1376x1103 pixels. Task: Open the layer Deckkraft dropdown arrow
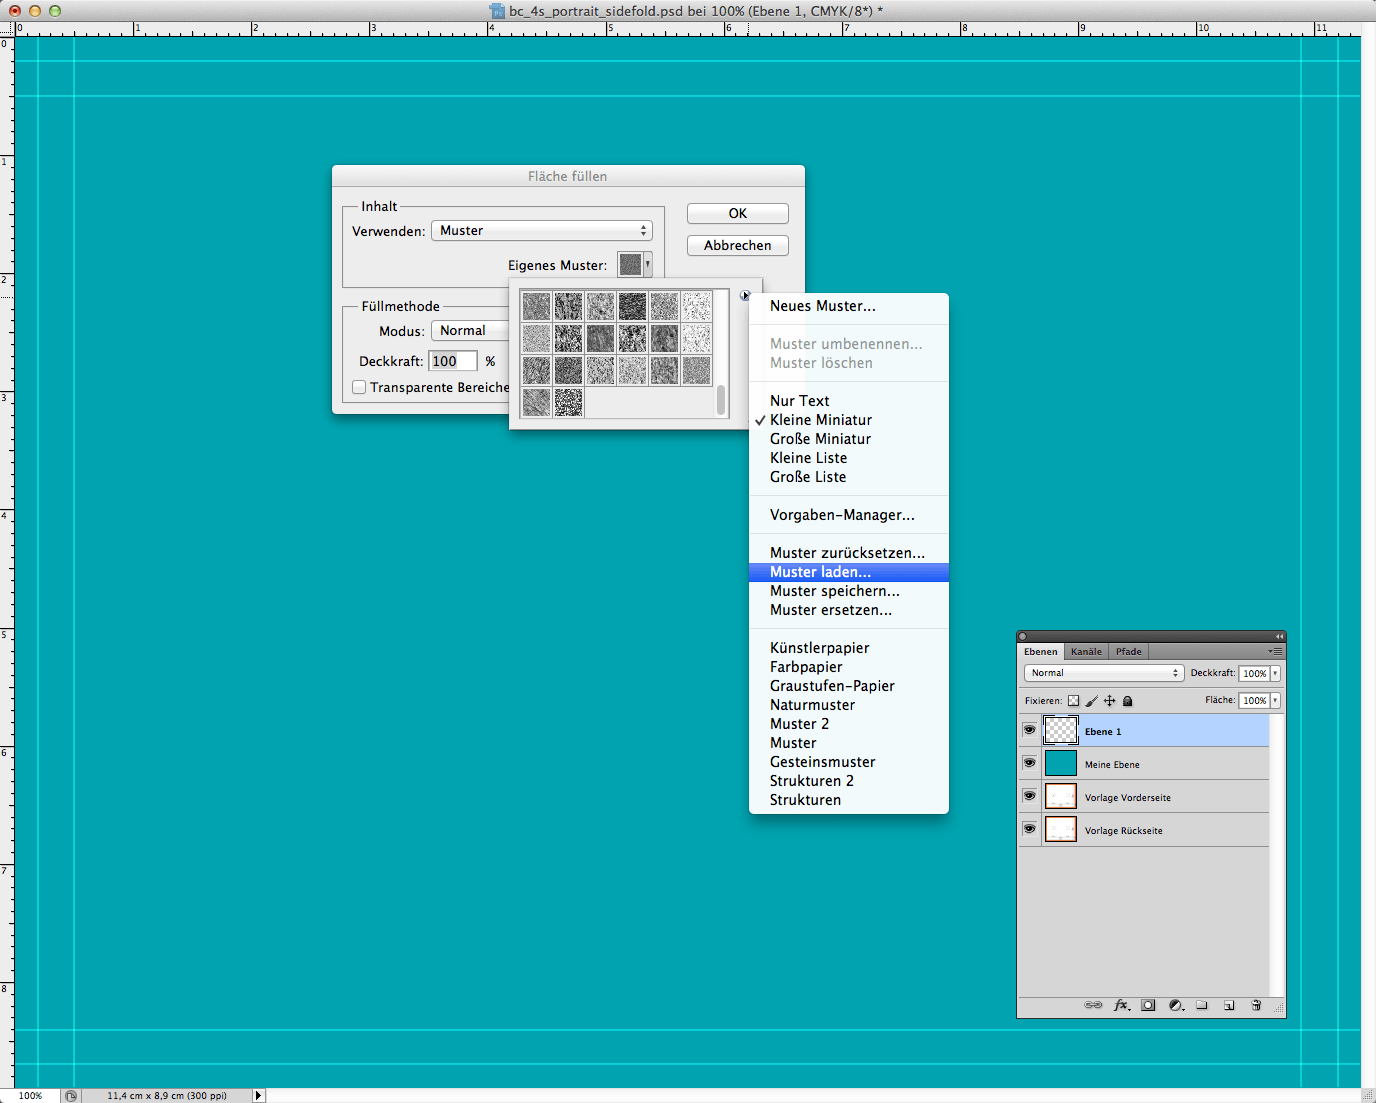[1275, 673]
